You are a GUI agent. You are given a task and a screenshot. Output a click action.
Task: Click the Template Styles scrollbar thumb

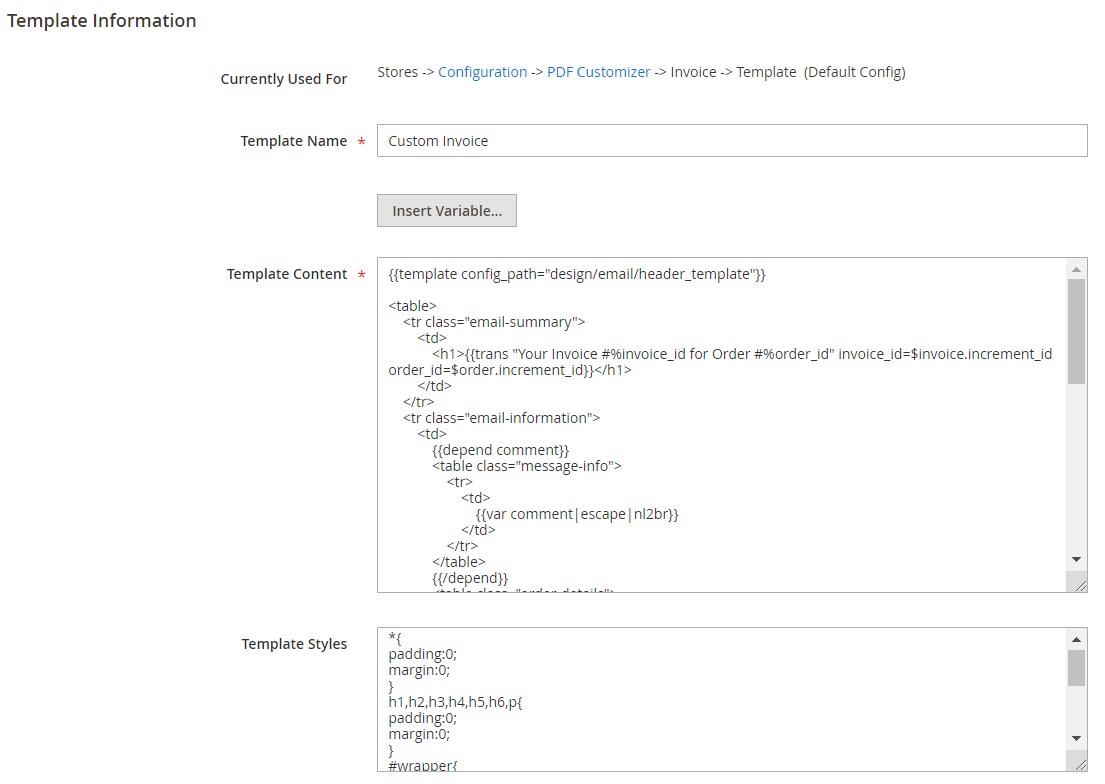(1076, 667)
